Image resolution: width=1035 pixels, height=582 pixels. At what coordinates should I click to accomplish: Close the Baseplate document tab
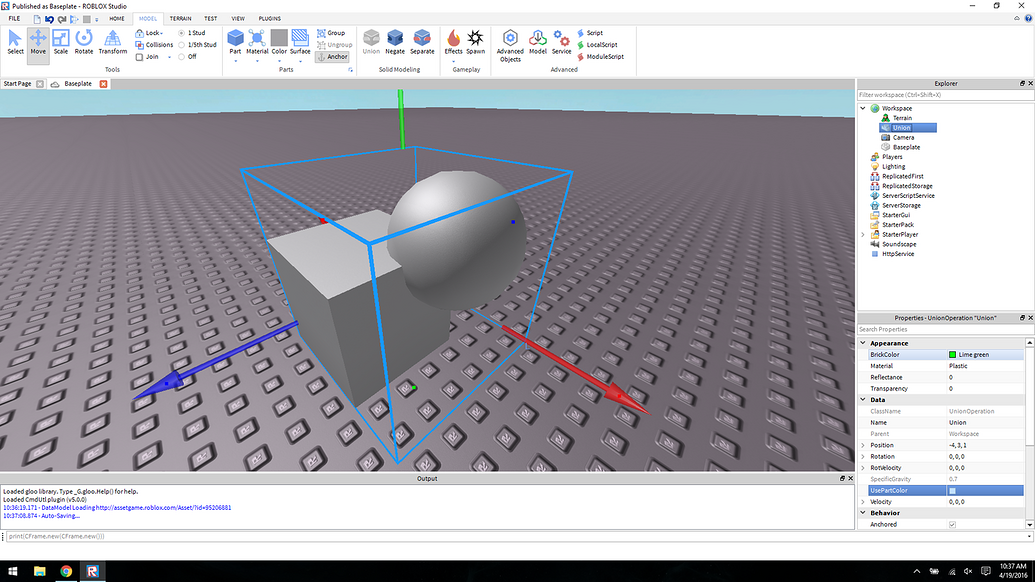103,84
